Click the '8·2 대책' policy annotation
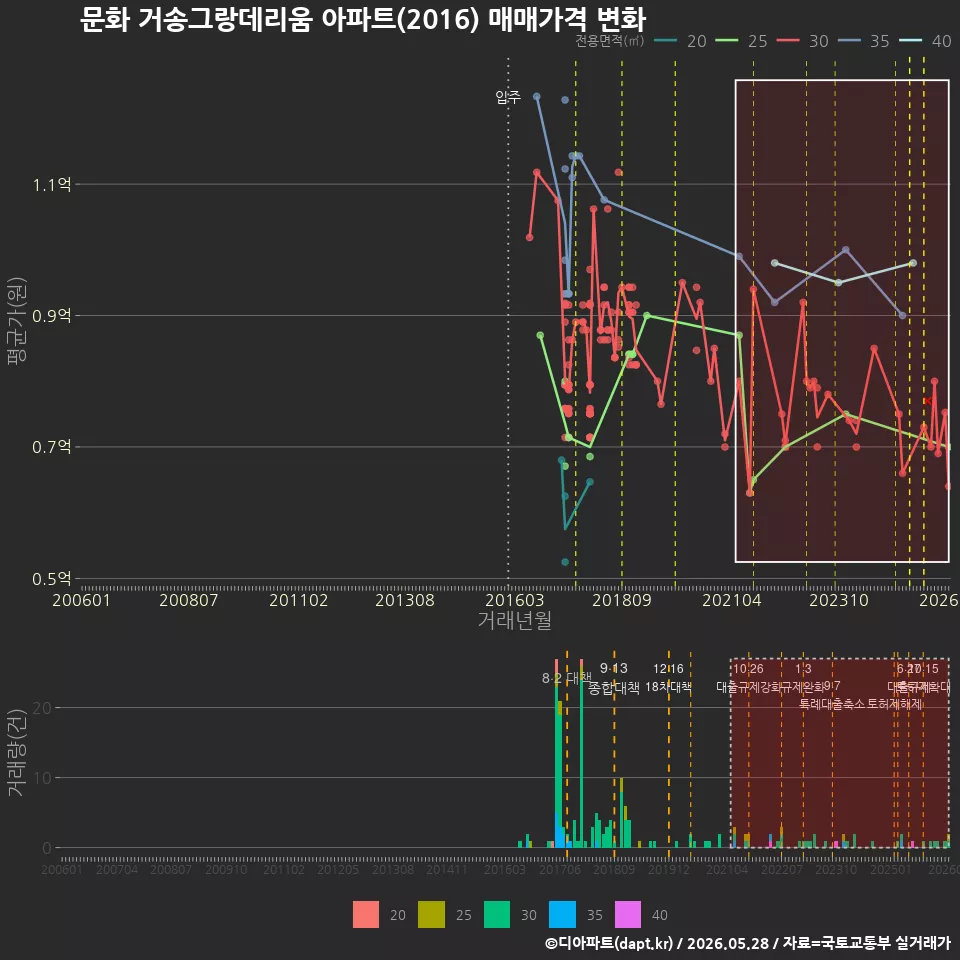Image resolution: width=960 pixels, height=960 pixels. tap(567, 678)
